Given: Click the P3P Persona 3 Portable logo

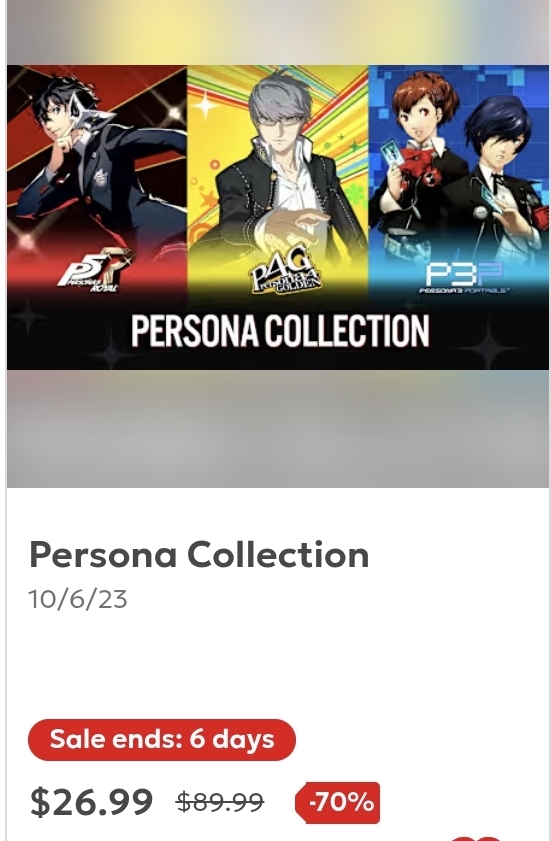Looking at the screenshot, I should click(464, 277).
